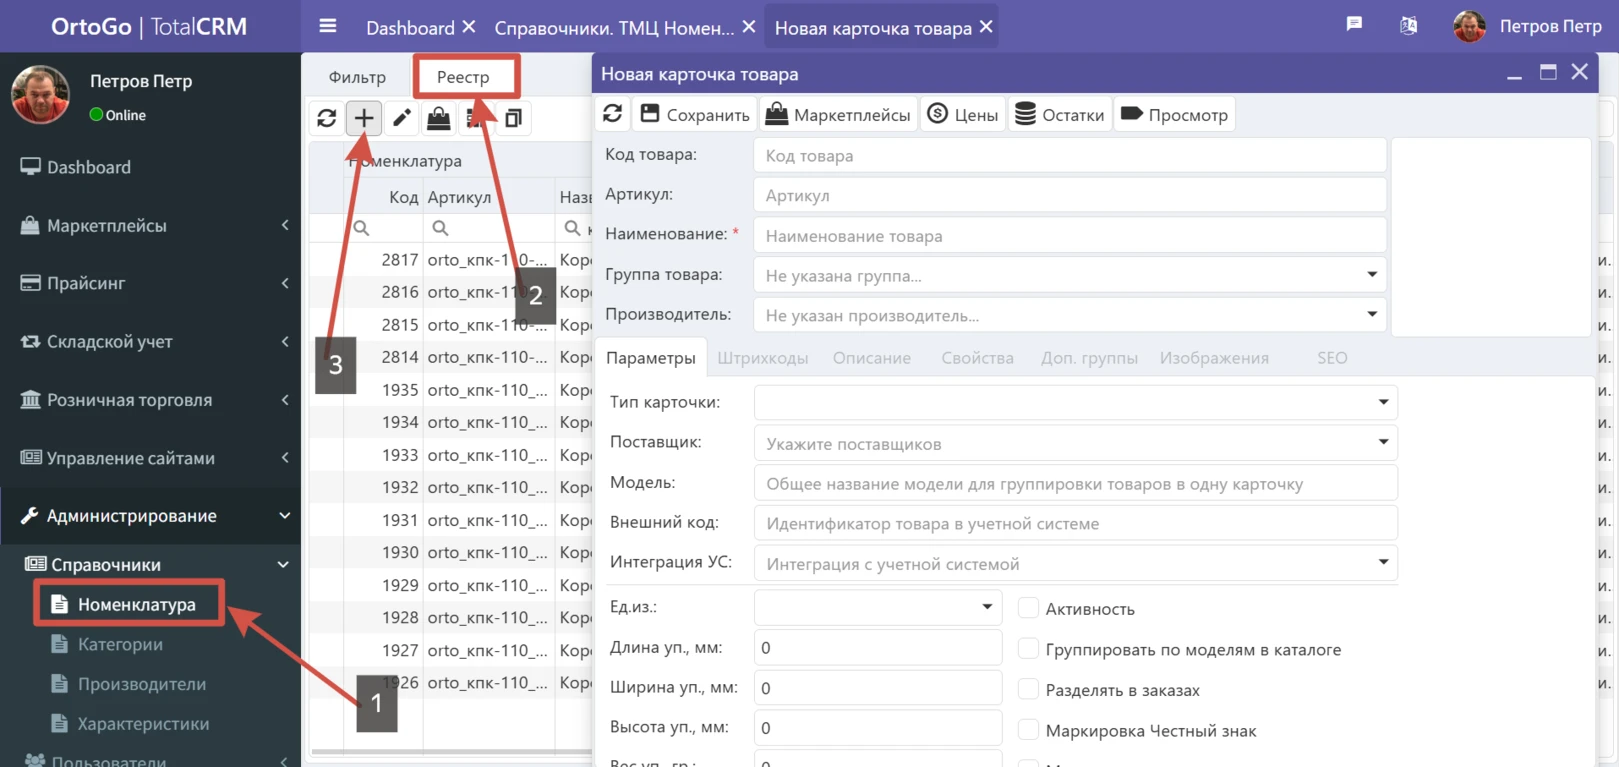
Task: Refresh the new product card form
Action: 613,114
